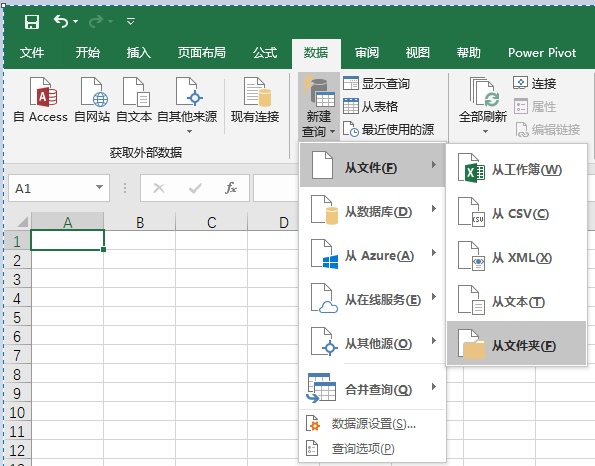This screenshot has width=595, height=466.
Task: Open 查询选项(P) menu entry
Action: 372,449
